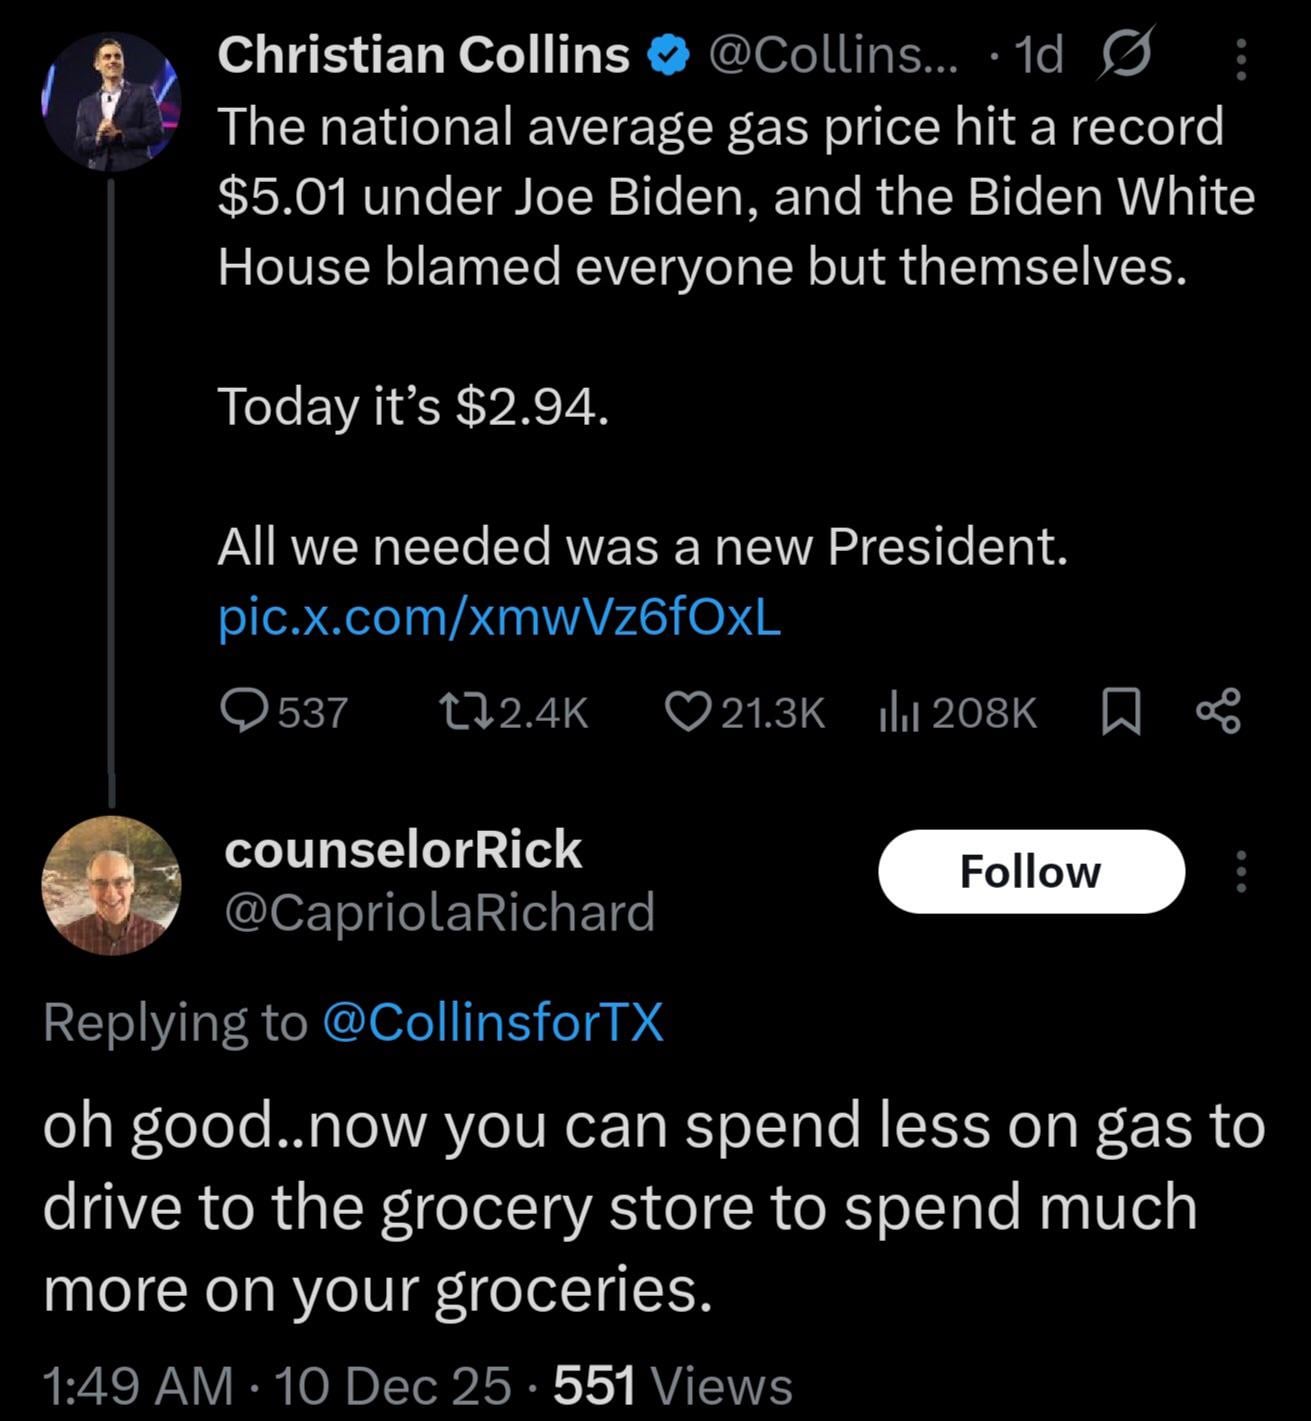Viewport: 1311px width, 1421px height.
Task: Open view analytics bar chart icon
Action: point(900,713)
